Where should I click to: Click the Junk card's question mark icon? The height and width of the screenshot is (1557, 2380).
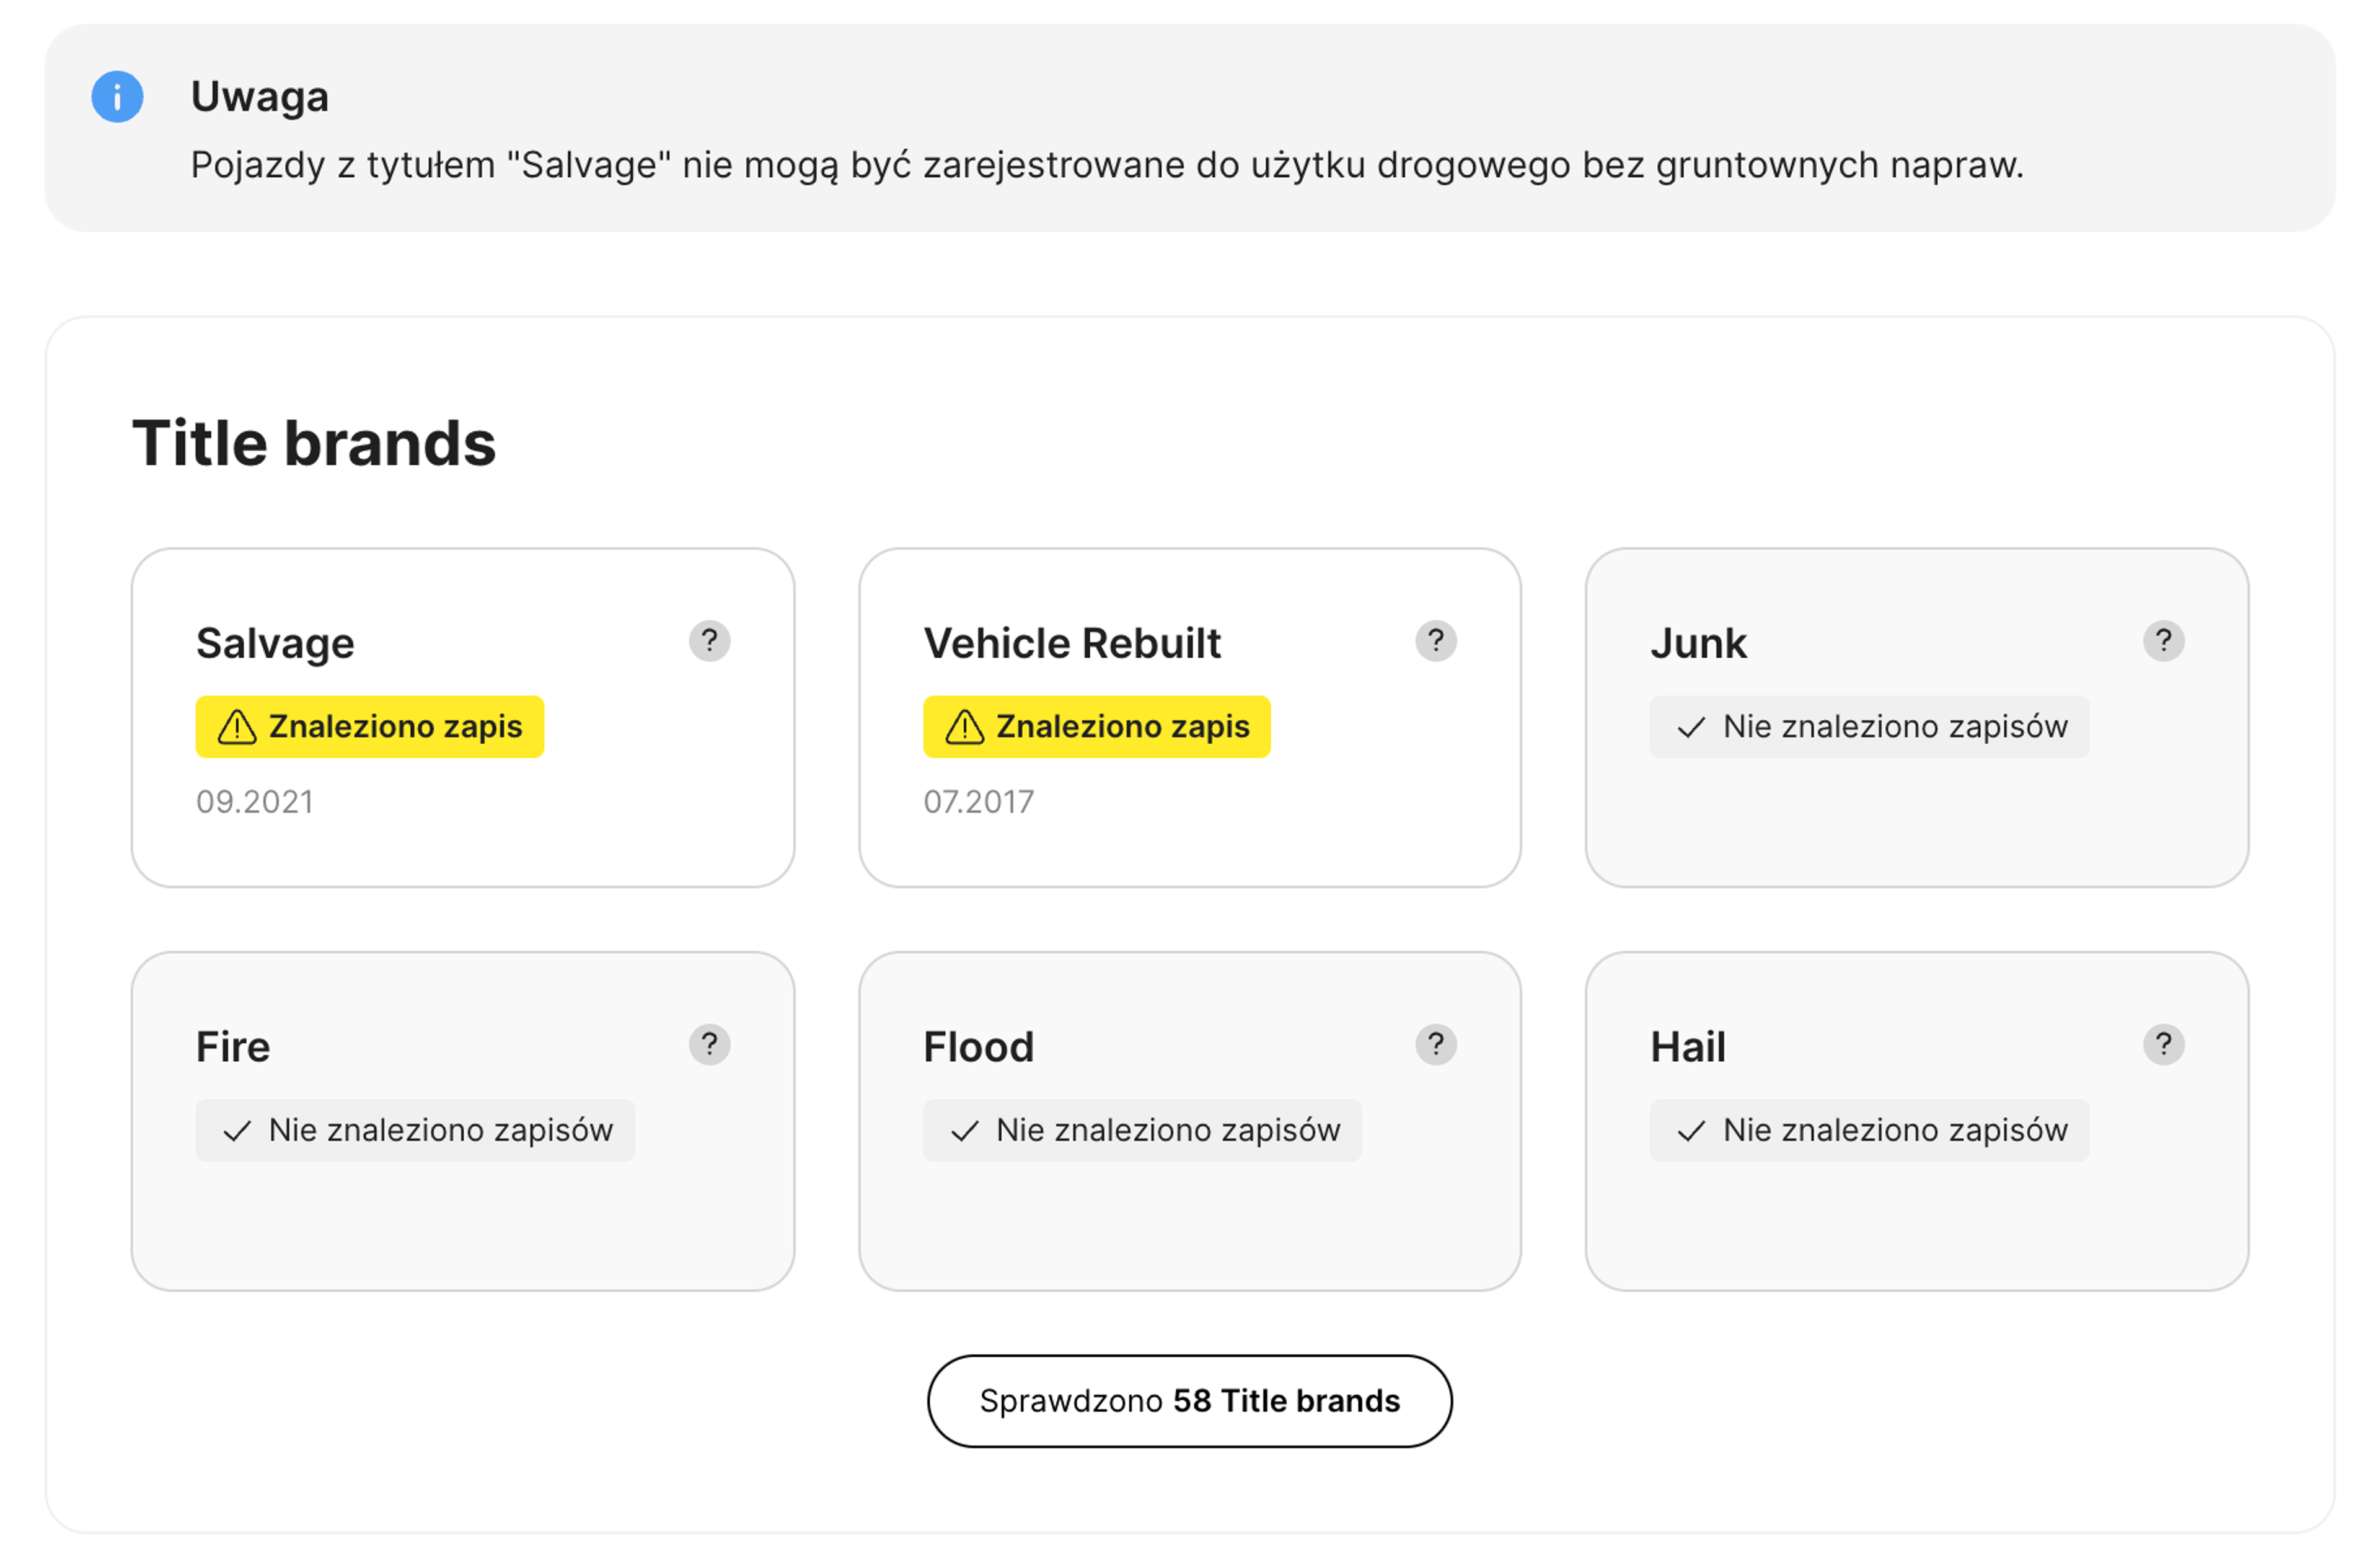pos(2162,640)
